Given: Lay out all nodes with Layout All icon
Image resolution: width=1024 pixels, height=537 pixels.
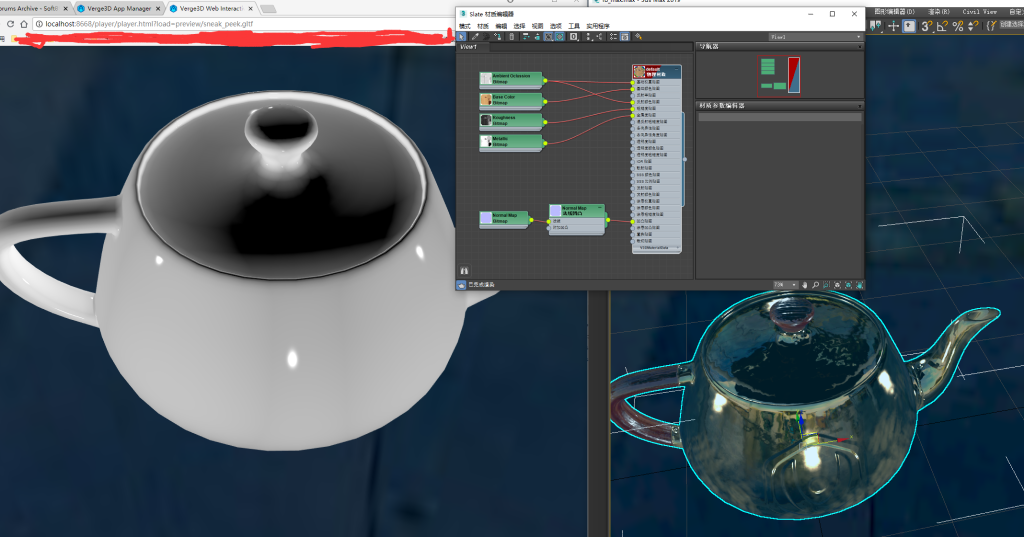Looking at the screenshot, I should tap(589, 37).
